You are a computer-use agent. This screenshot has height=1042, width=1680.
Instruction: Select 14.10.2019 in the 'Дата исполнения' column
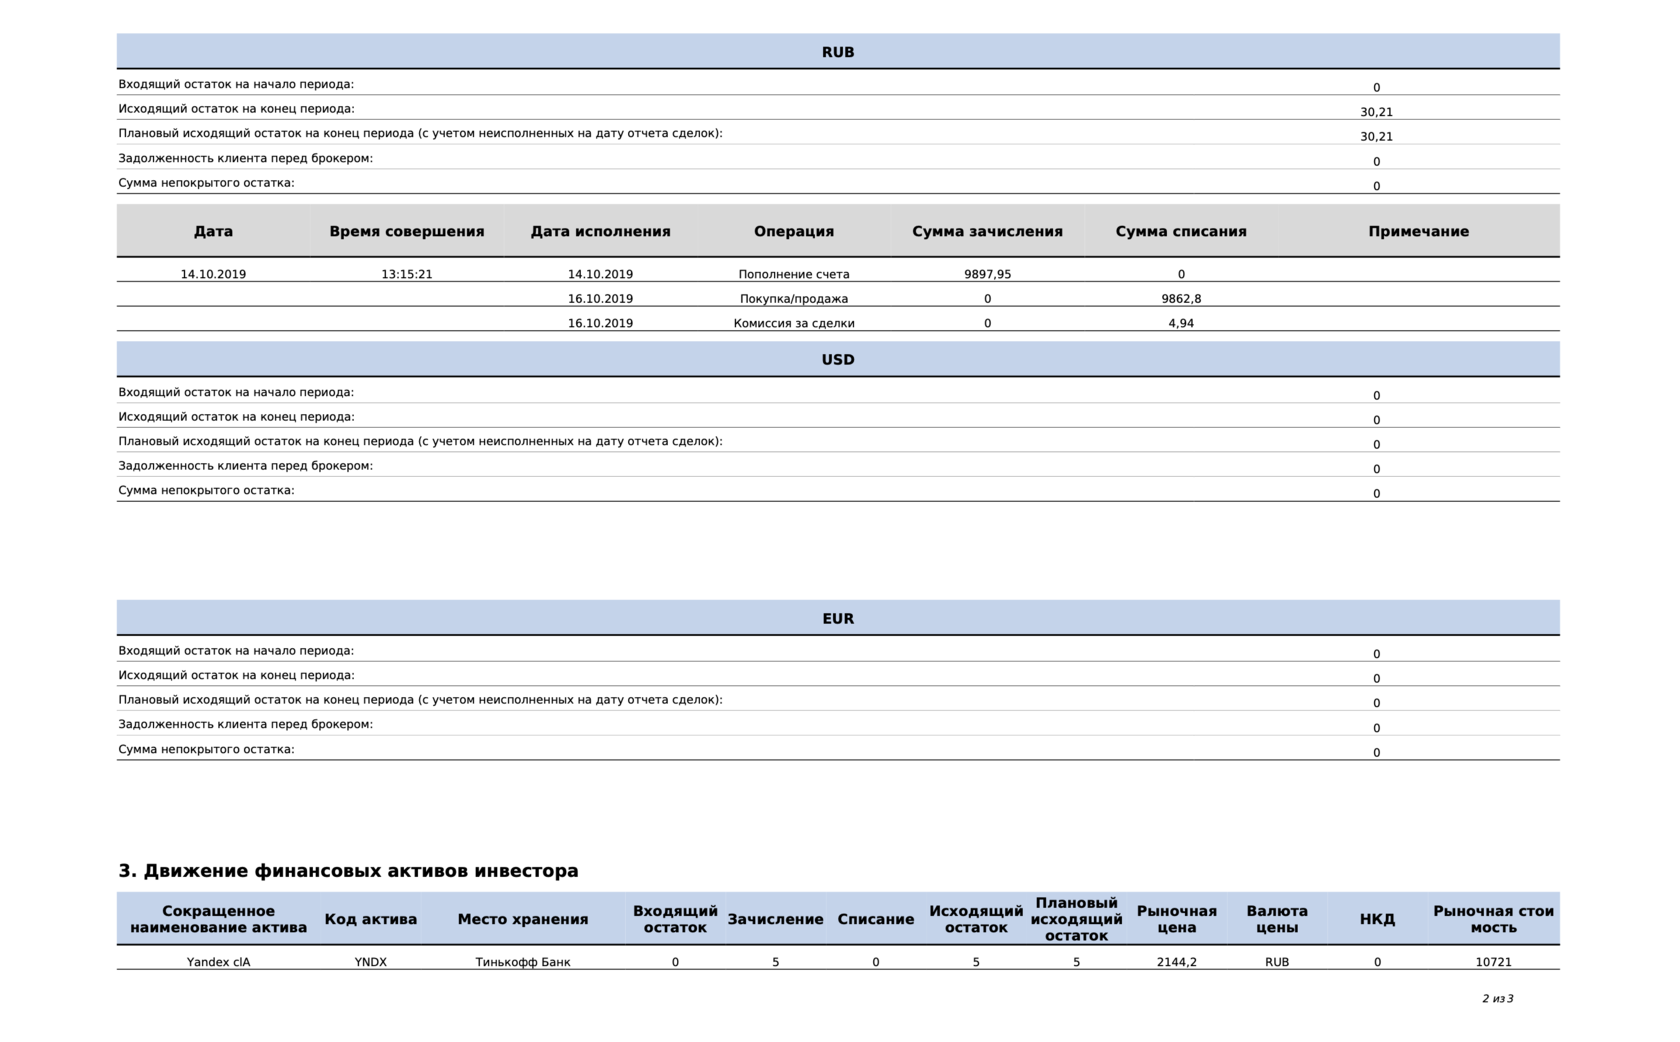(x=600, y=274)
